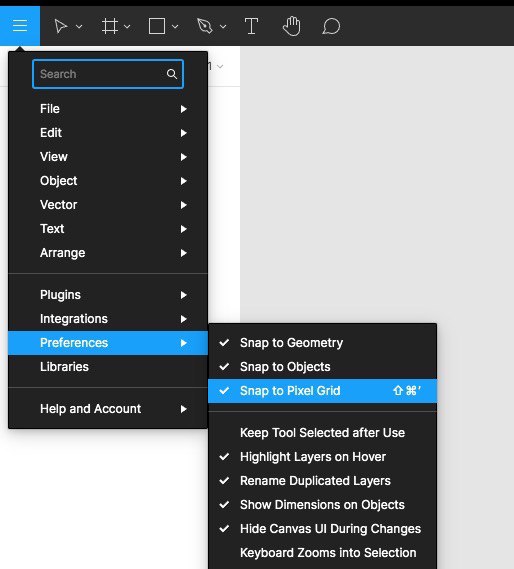Screen dimensions: 514x569
Task: Toggle Show Dimensions on Objects
Action: 323,505
